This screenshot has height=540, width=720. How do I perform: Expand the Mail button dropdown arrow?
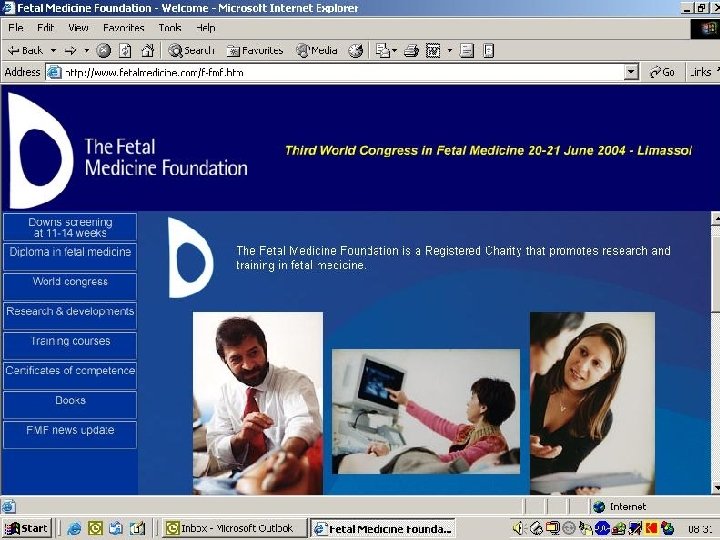(x=394, y=51)
